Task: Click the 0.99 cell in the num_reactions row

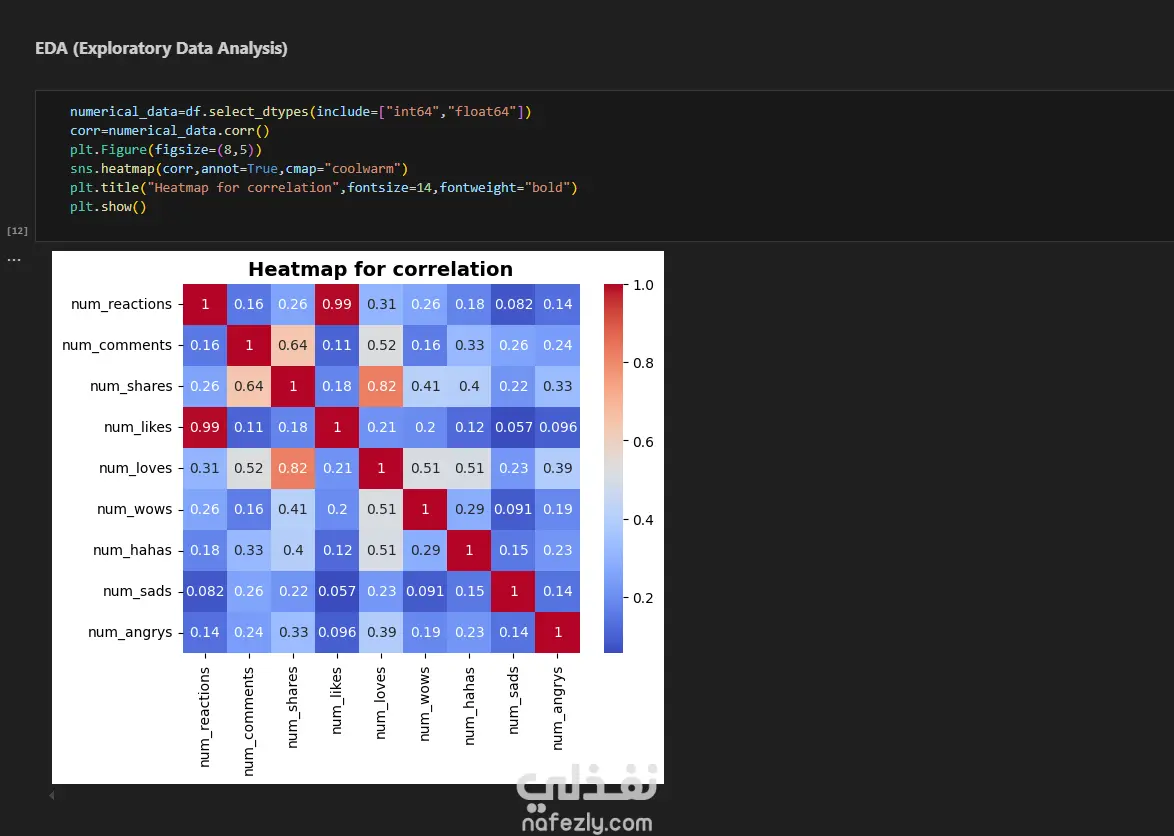Action: (x=337, y=304)
